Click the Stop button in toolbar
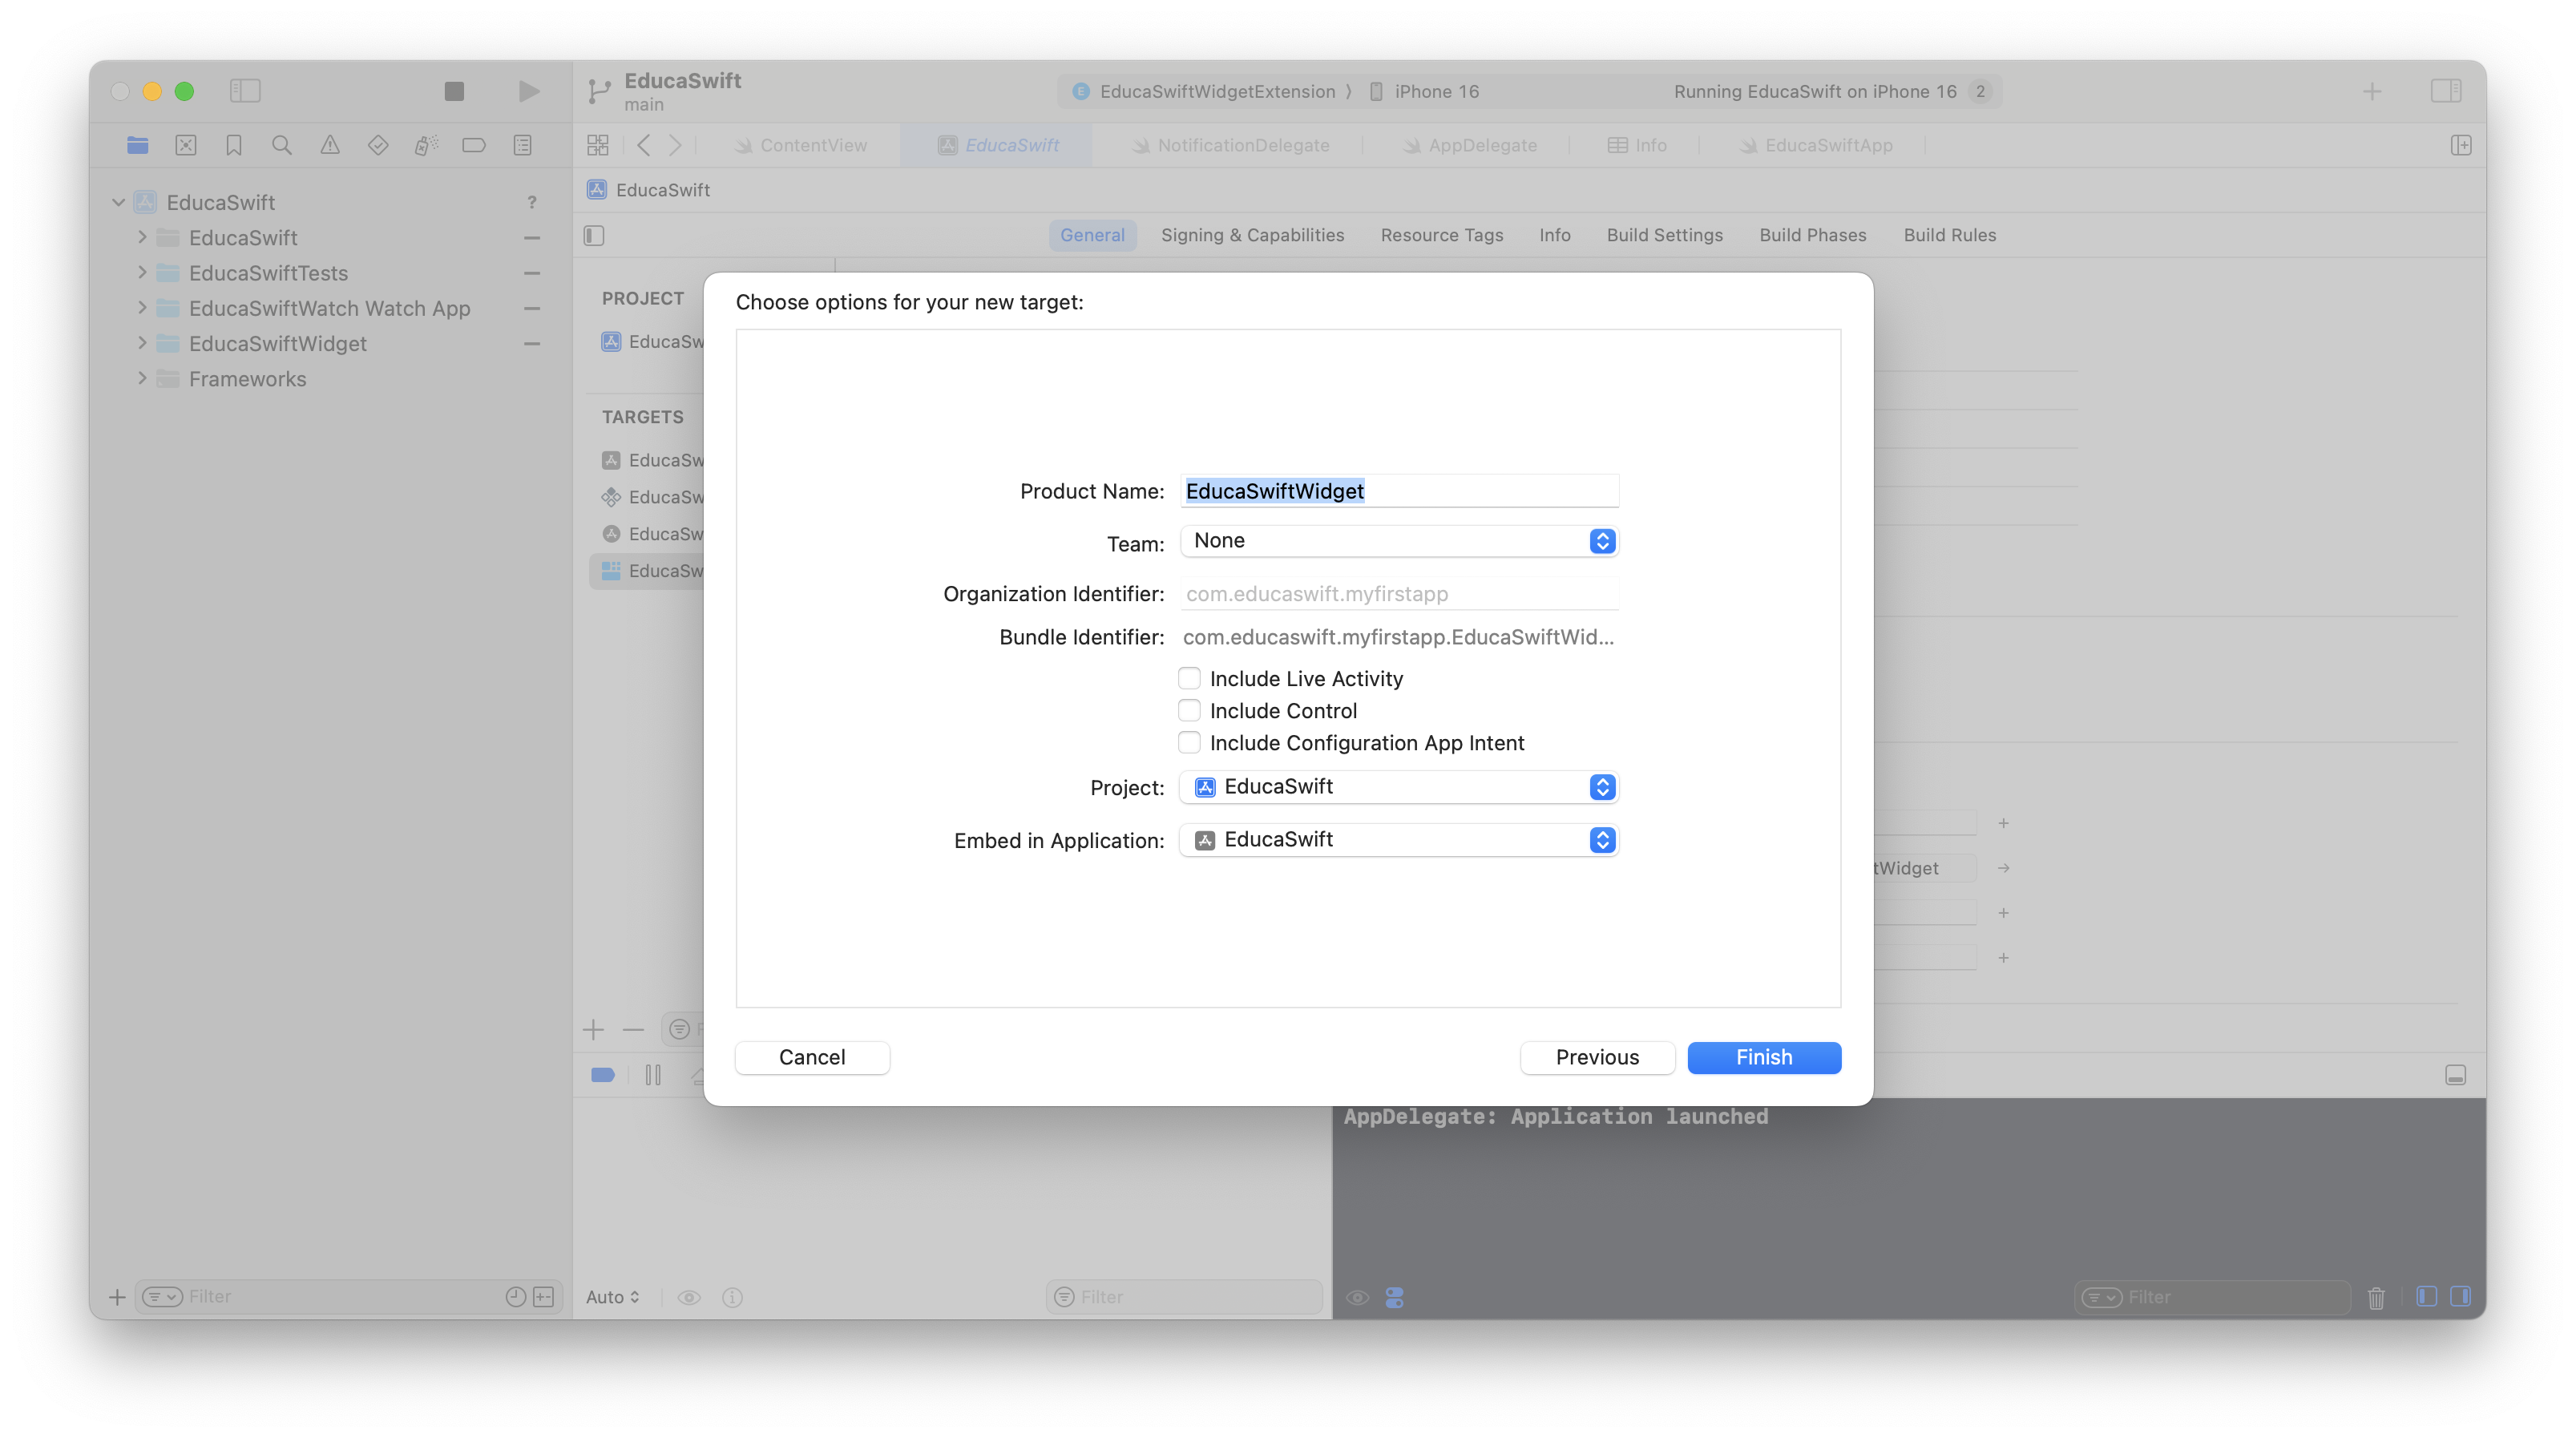 tap(454, 91)
